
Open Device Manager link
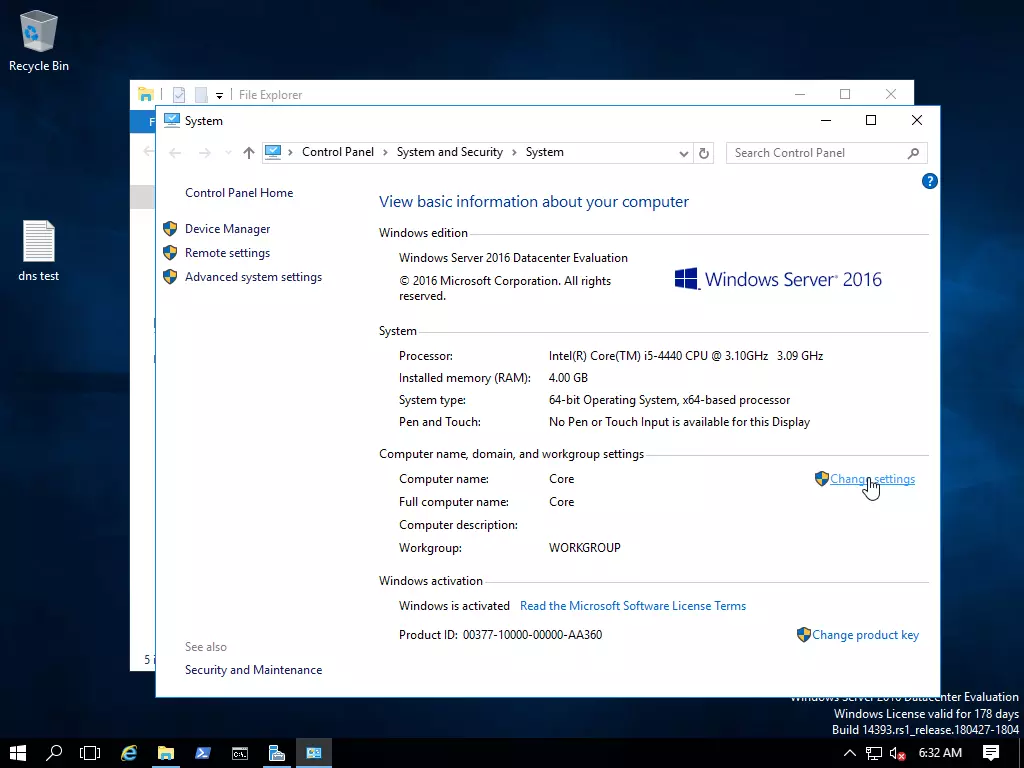227,229
